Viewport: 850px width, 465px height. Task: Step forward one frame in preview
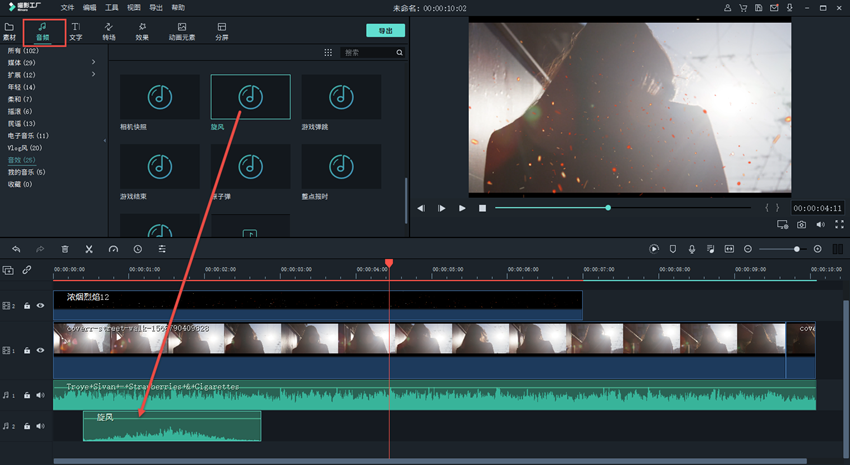point(441,208)
